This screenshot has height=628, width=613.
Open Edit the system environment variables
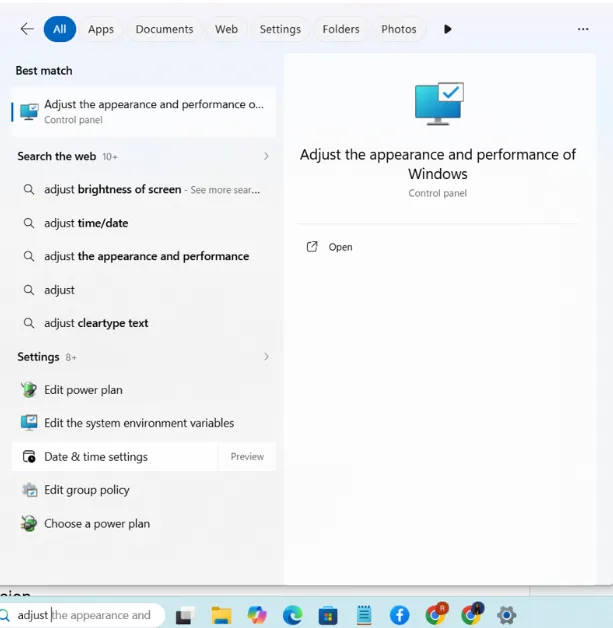click(144, 423)
